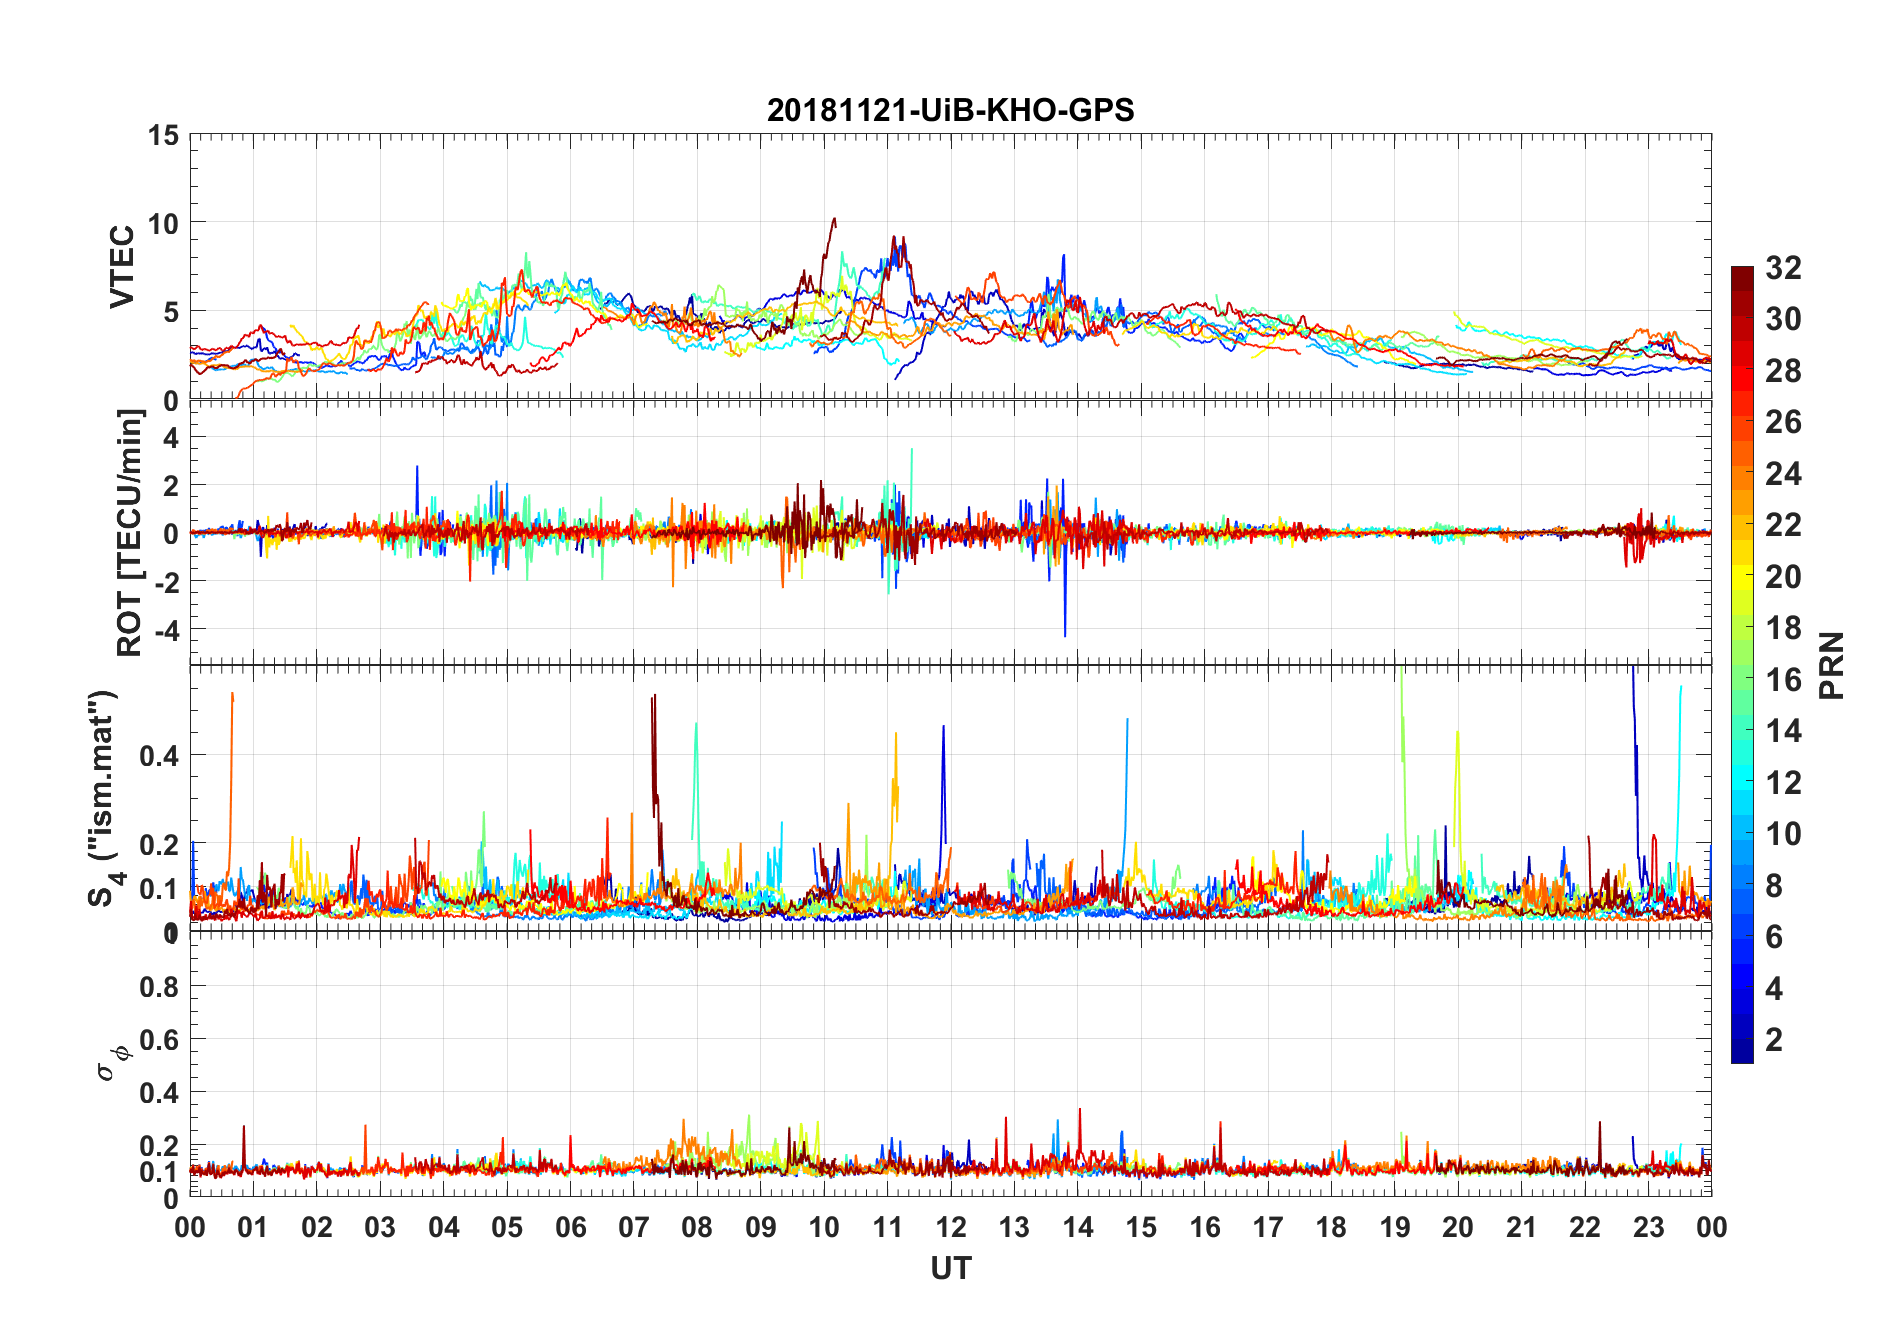This screenshot has width=1902, height=1330.
Task: Click the dark red VTEC peak near 10 UT
Action: (x=833, y=220)
